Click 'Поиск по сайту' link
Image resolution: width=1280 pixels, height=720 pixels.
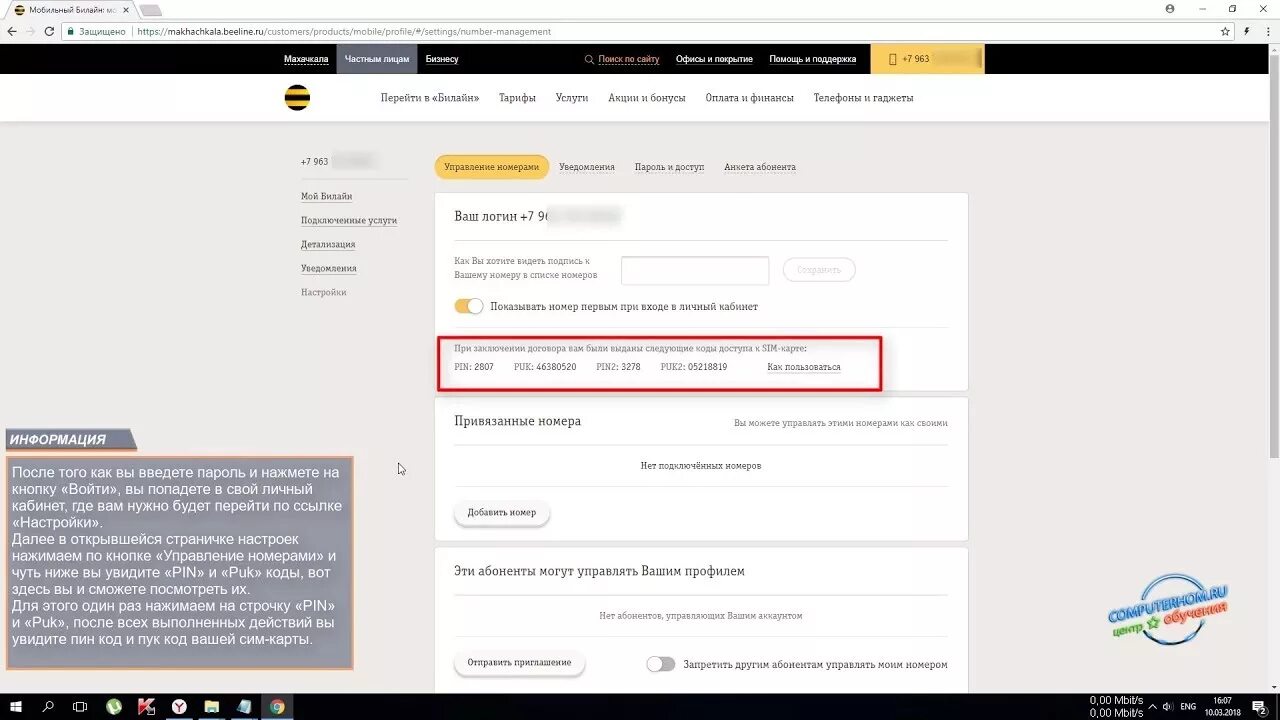pyautogui.click(x=629, y=59)
